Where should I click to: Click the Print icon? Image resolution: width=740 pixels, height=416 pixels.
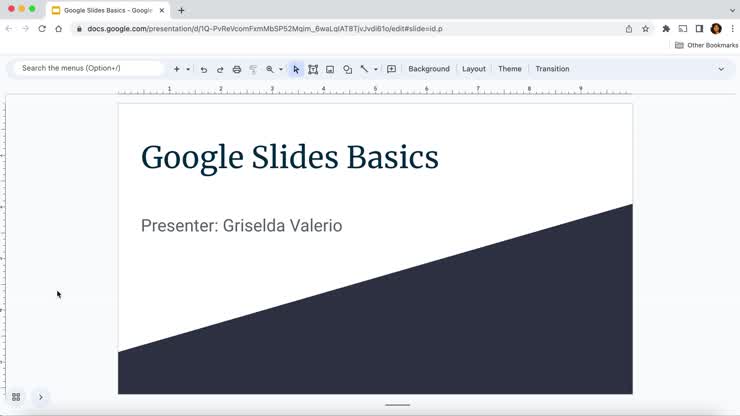pyautogui.click(x=237, y=69)
